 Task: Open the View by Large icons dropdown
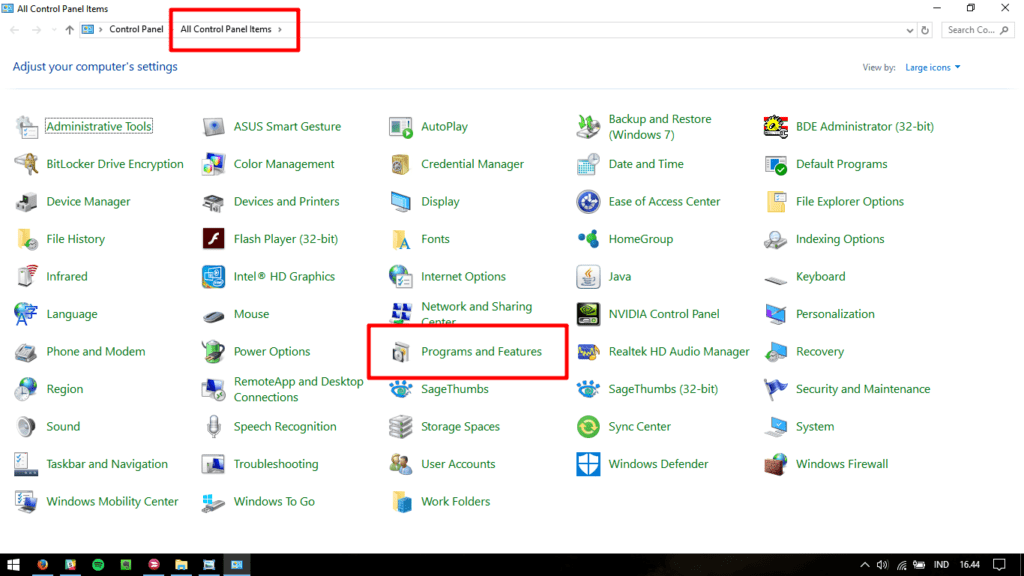933,67
